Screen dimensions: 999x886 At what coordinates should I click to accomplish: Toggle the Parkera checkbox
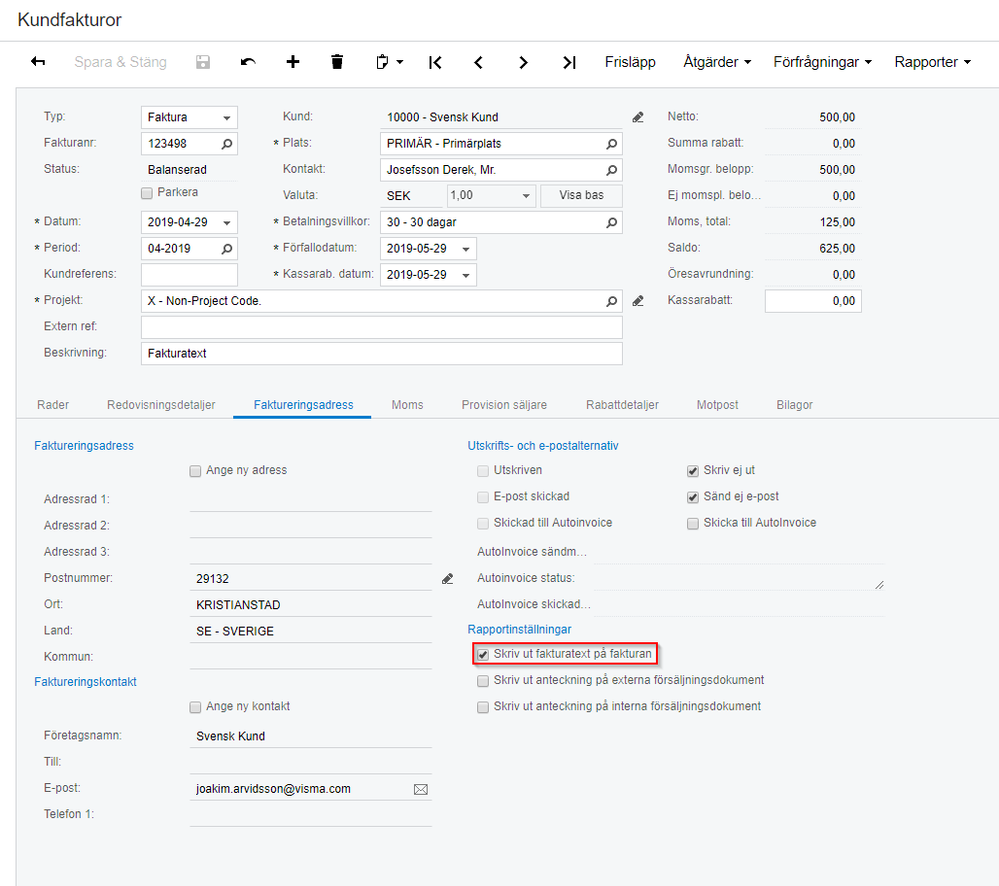click(147, 193)
